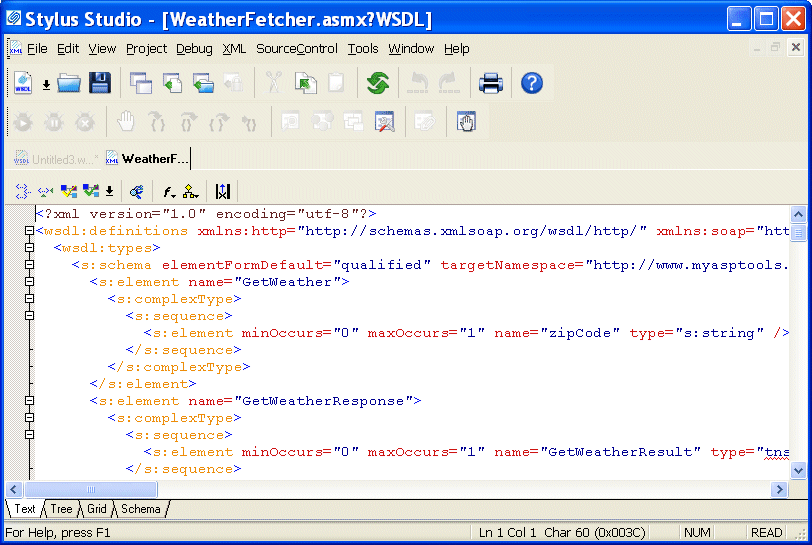Click the hand pointer window icon

click(x=467, y=122)
